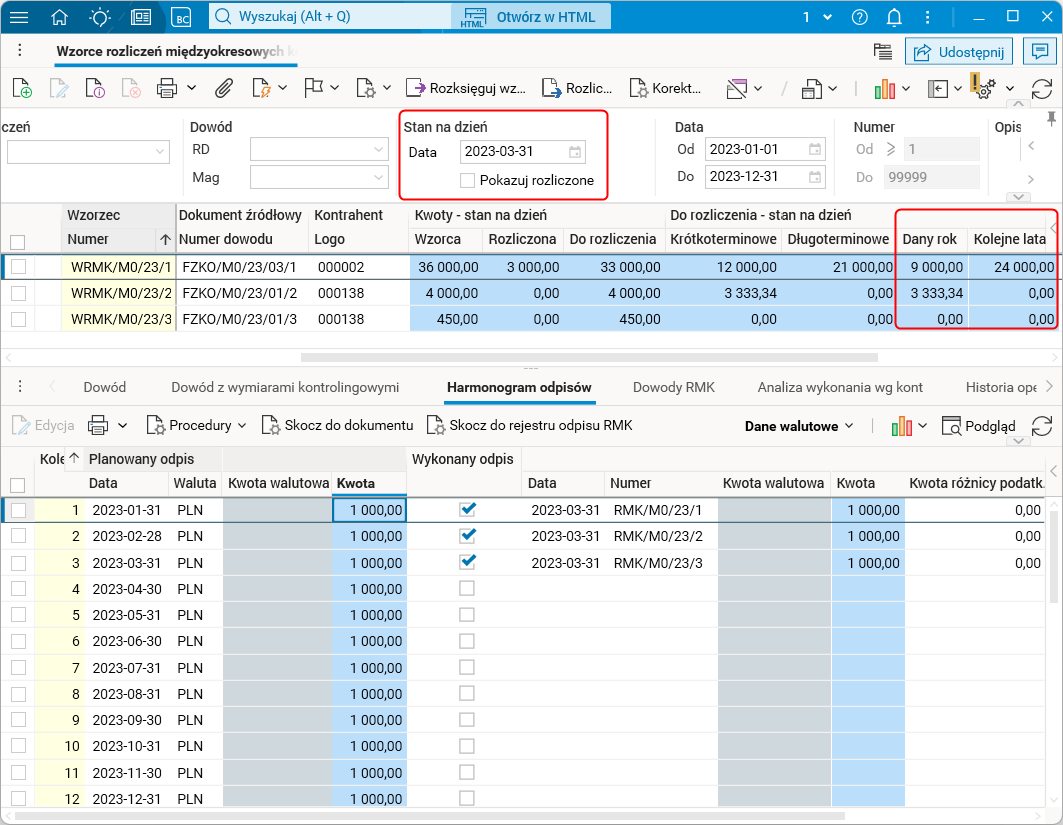Open the RD dowód combo box

319,150
